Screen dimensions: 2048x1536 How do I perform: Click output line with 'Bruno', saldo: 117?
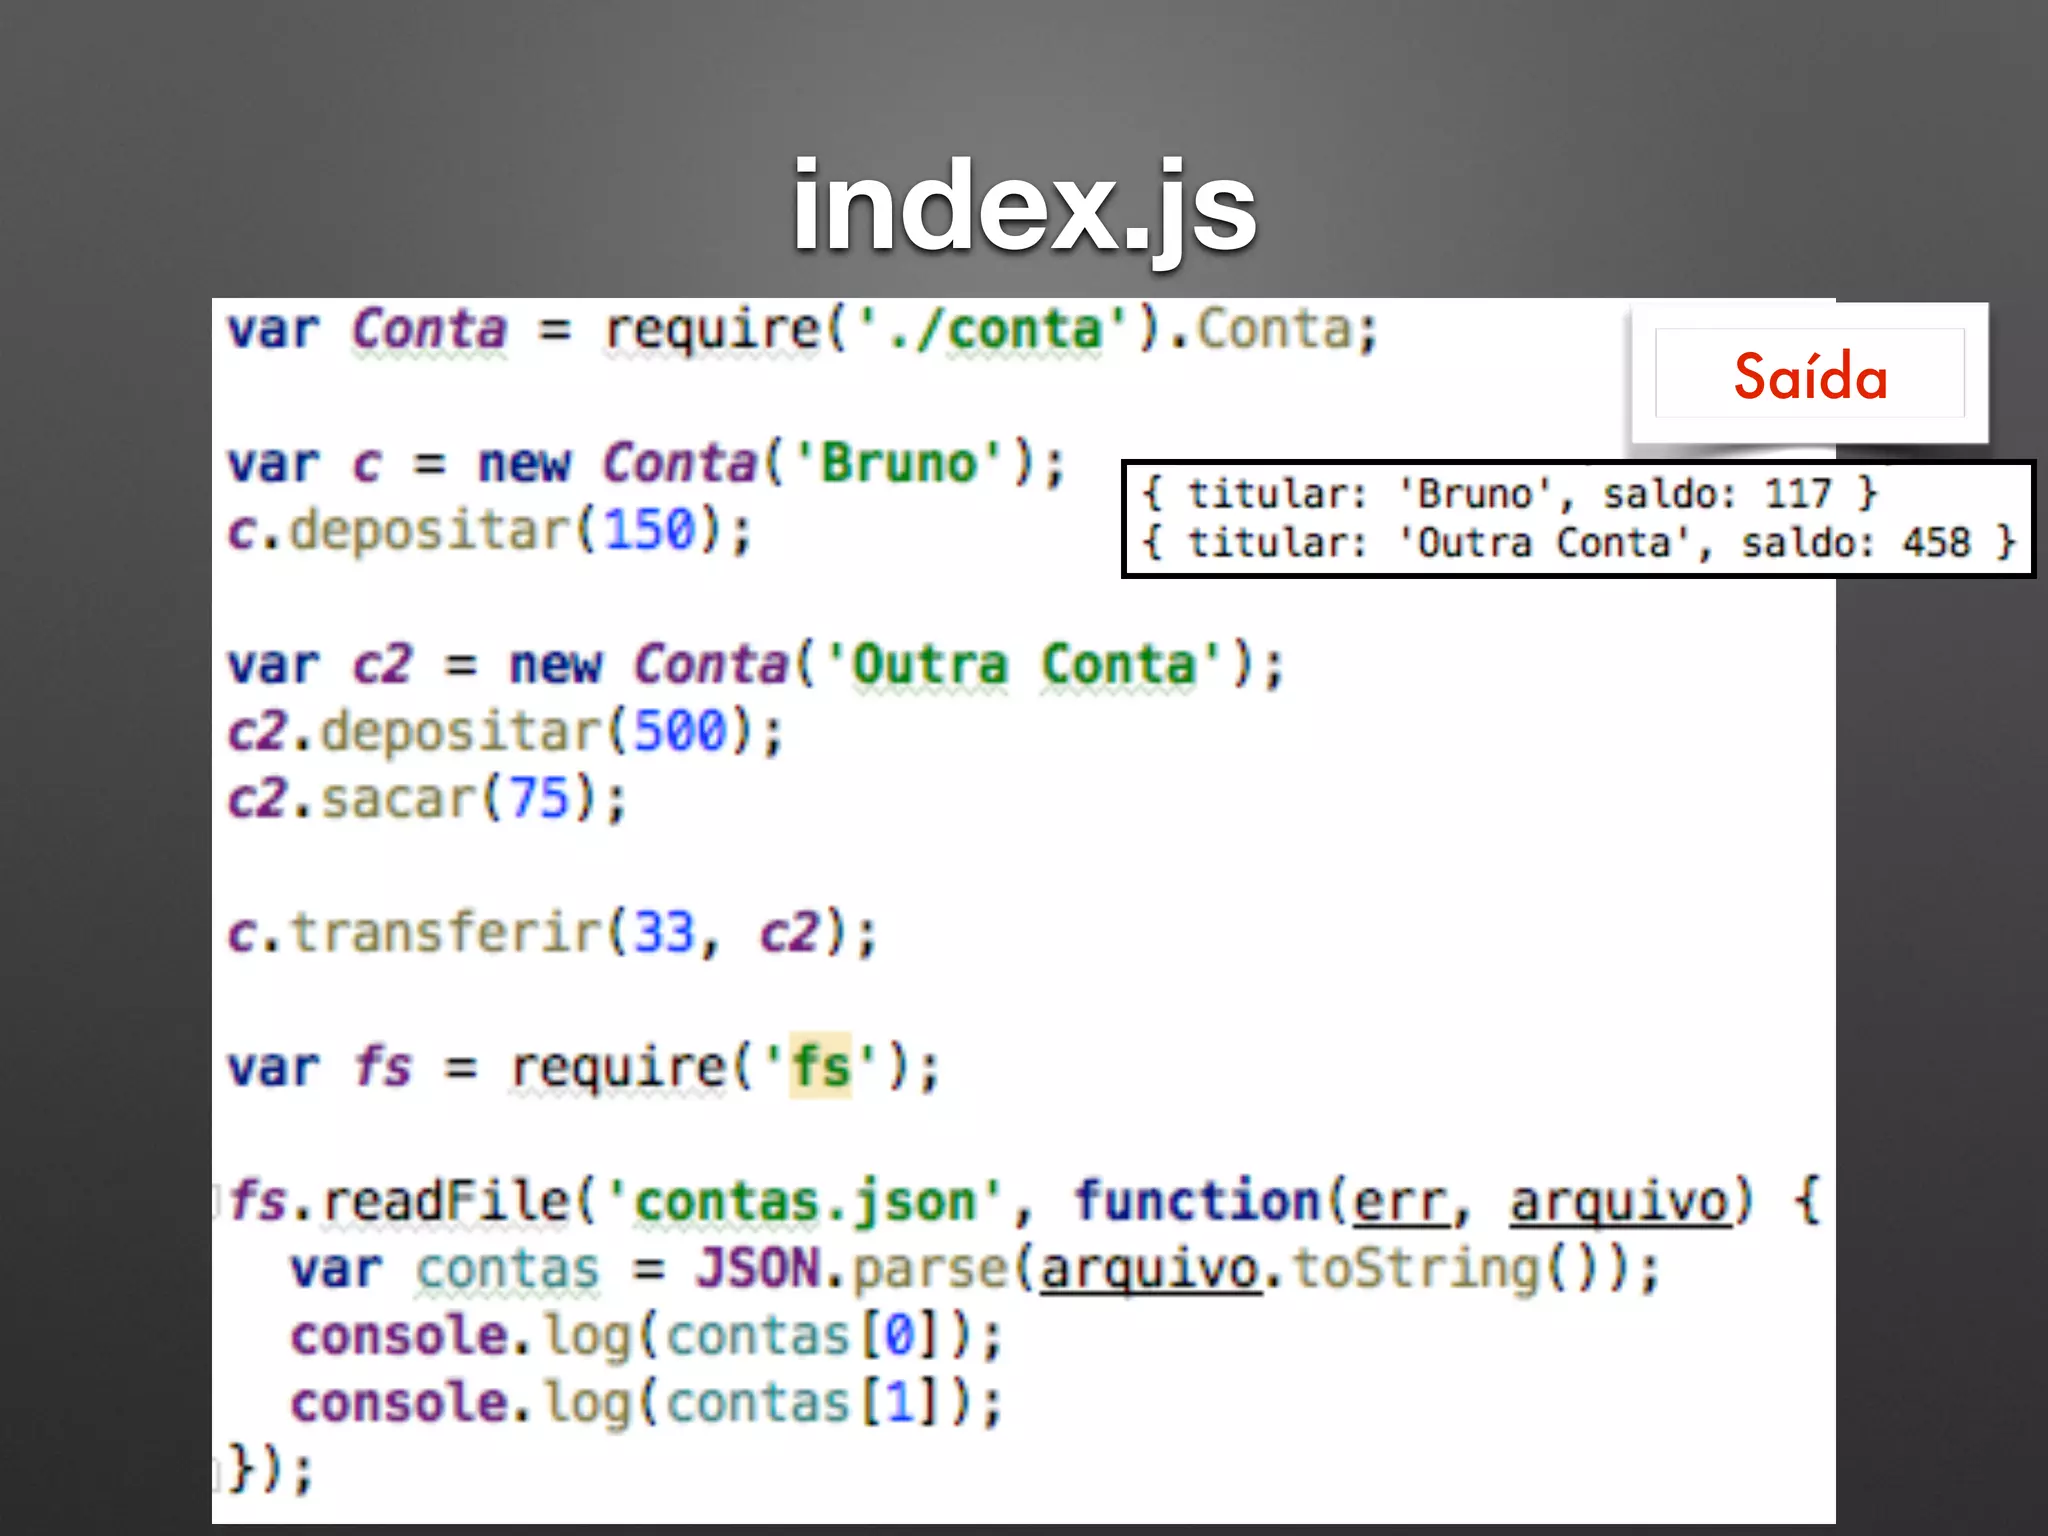point(1510,494)
